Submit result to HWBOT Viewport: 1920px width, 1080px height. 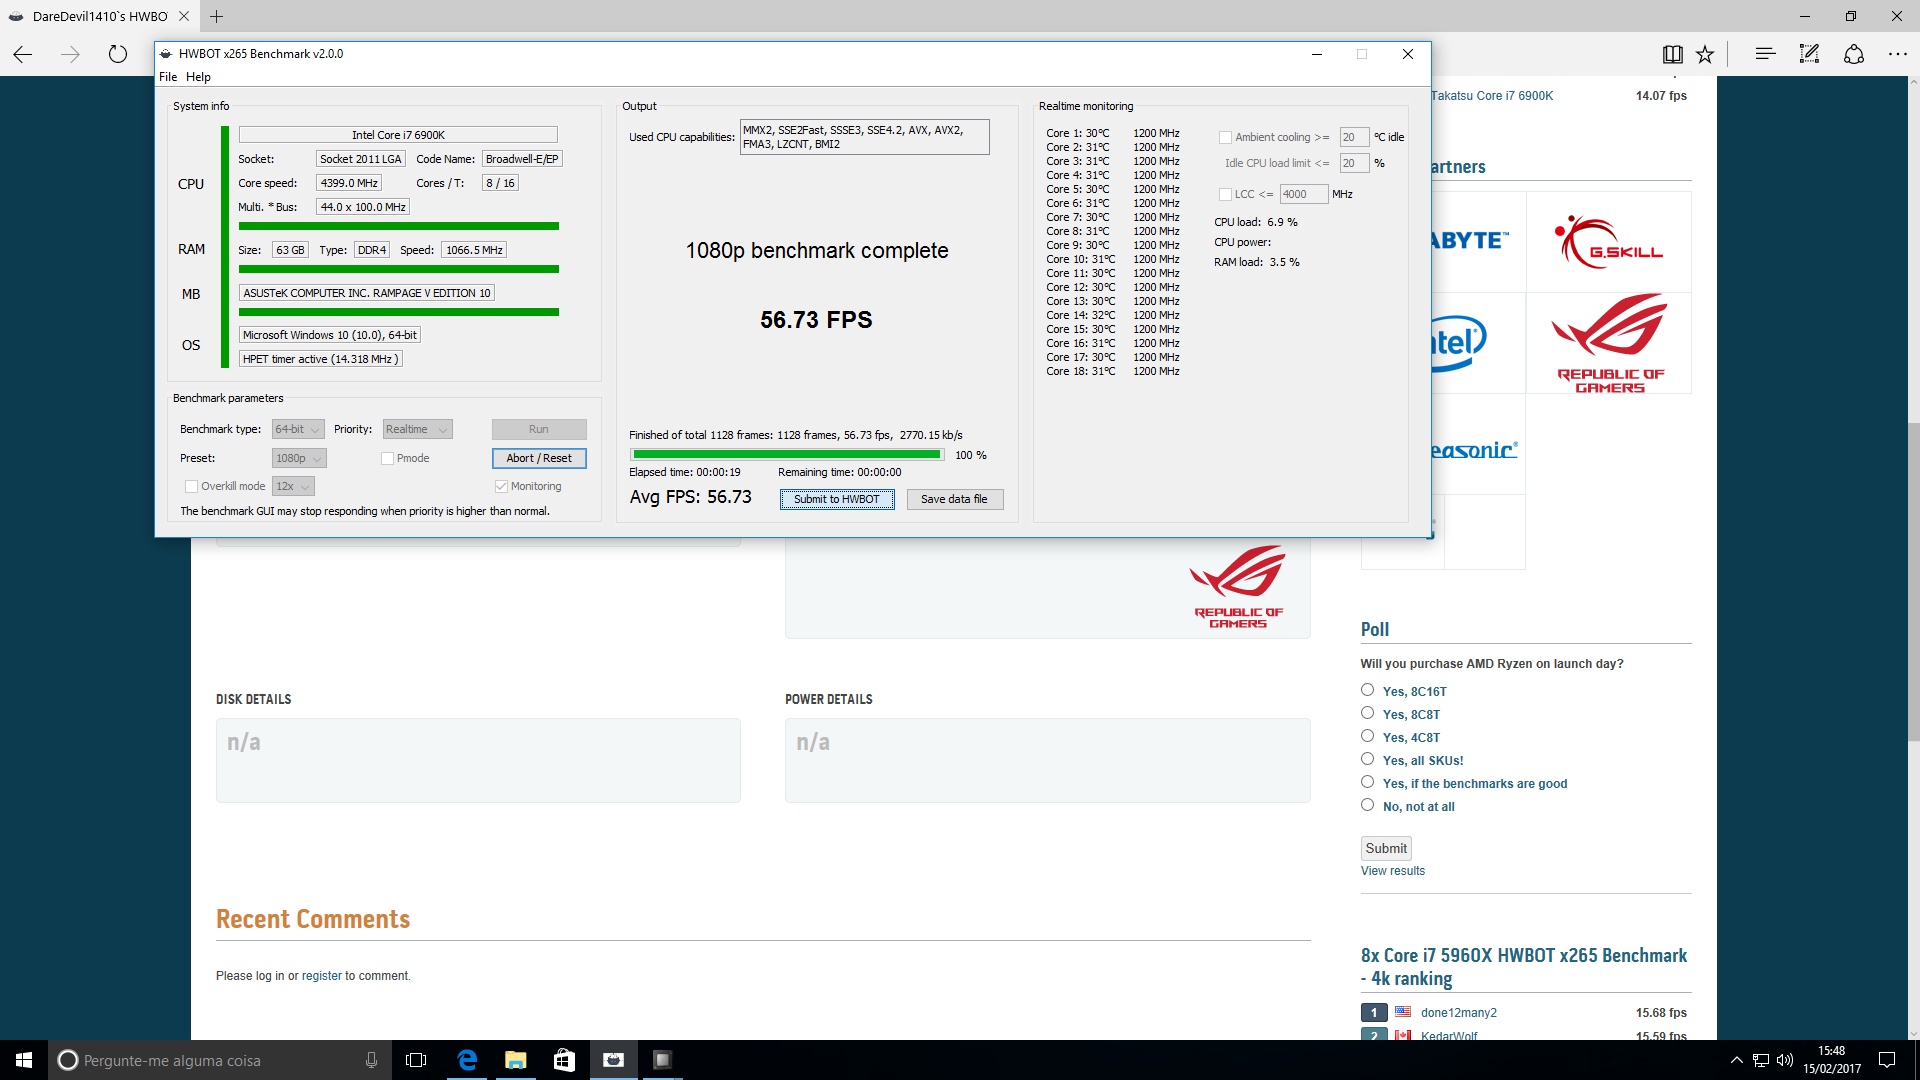pos(837,499)
